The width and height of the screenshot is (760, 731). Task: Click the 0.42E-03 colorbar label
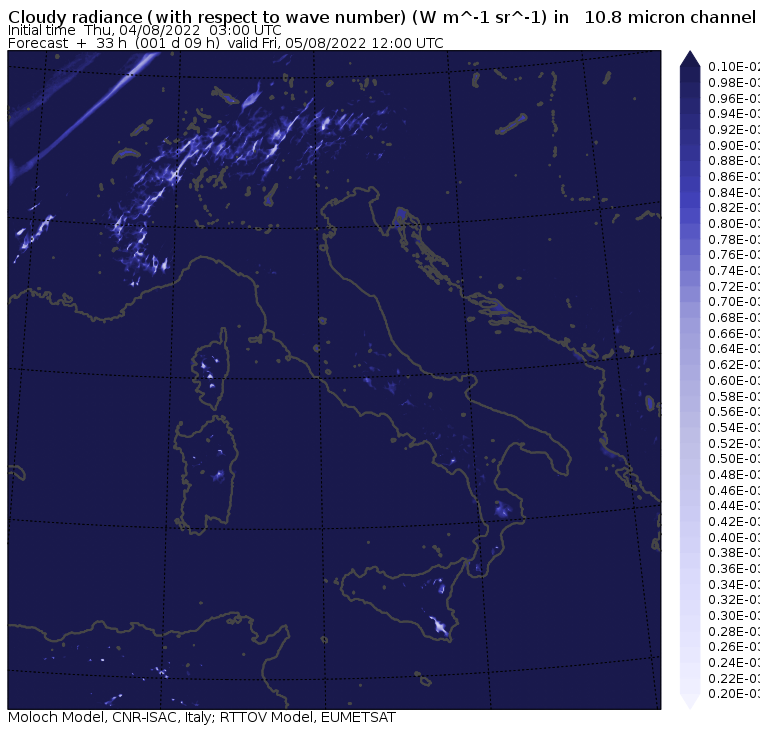coord(733,522)
